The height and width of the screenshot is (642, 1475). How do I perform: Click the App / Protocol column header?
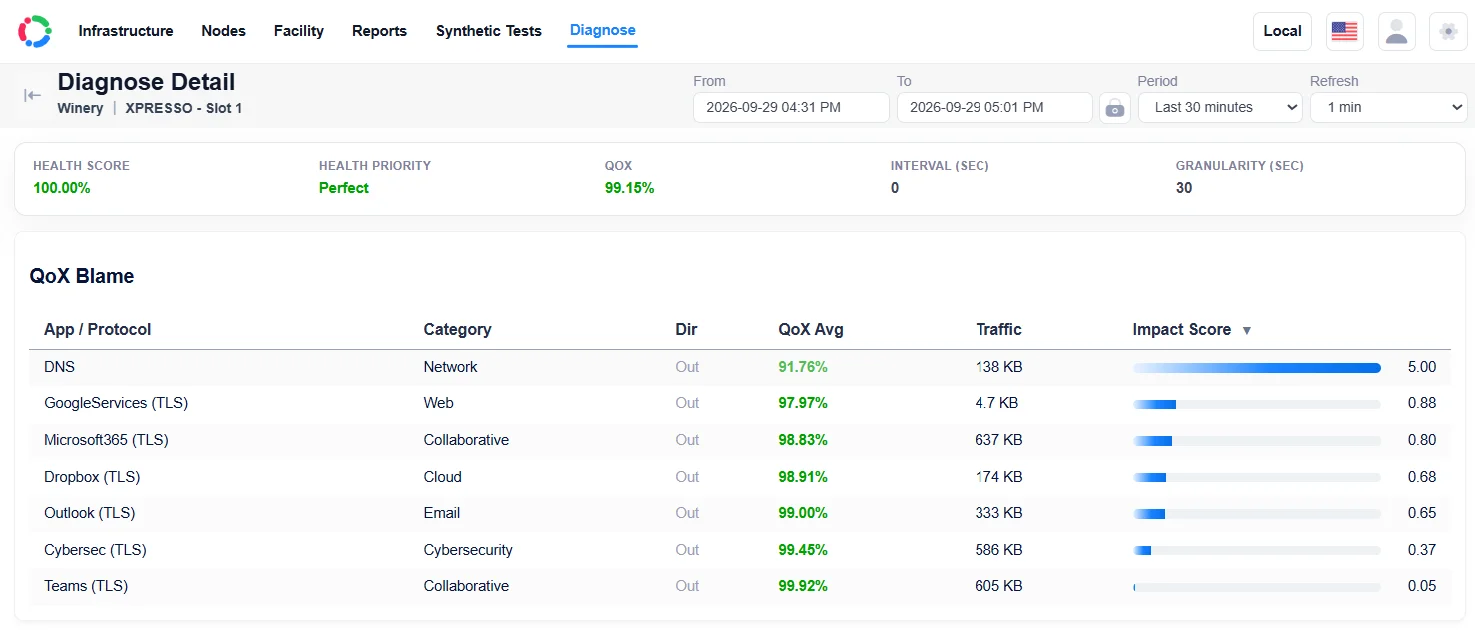pyautogui.click(x=98, y=330)
